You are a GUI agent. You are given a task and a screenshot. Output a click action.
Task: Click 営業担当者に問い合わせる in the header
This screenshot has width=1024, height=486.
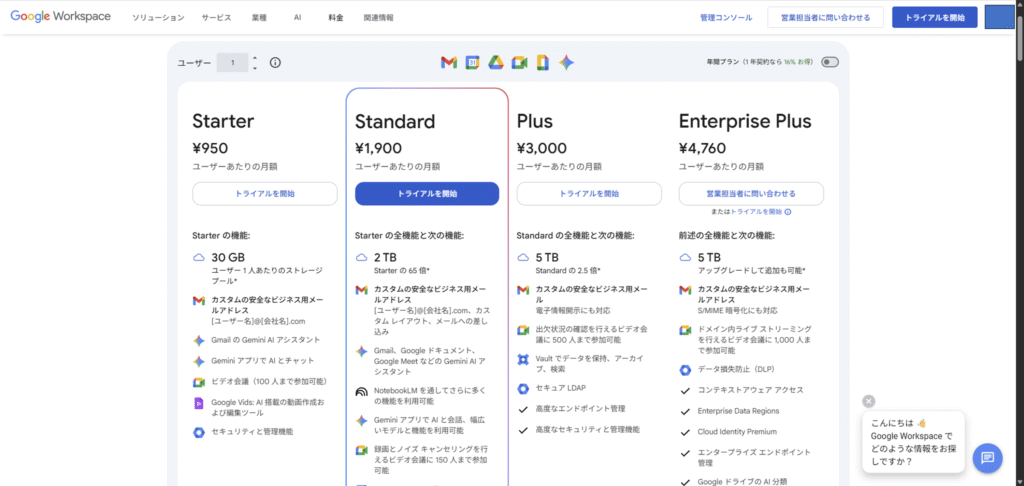825,18
